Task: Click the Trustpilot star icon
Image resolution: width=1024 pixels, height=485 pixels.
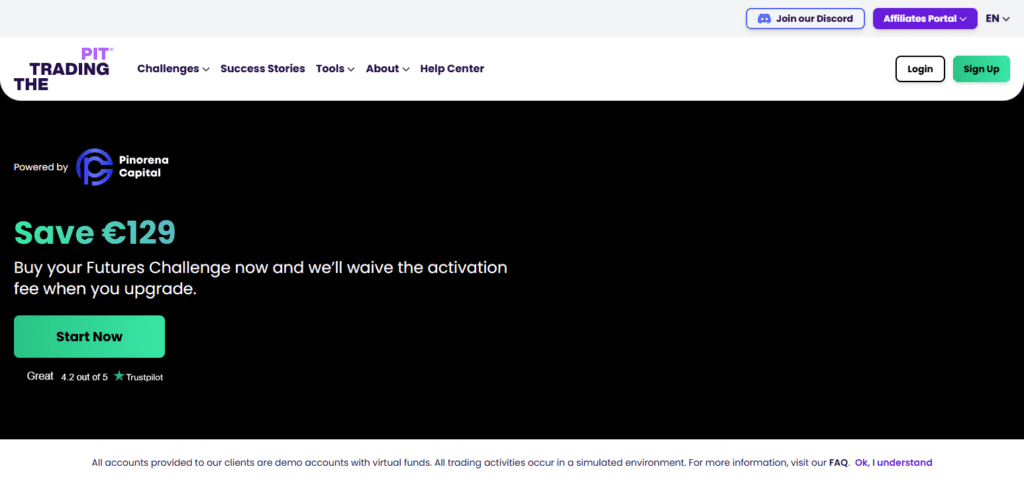Action: click(x=119, y=377)
